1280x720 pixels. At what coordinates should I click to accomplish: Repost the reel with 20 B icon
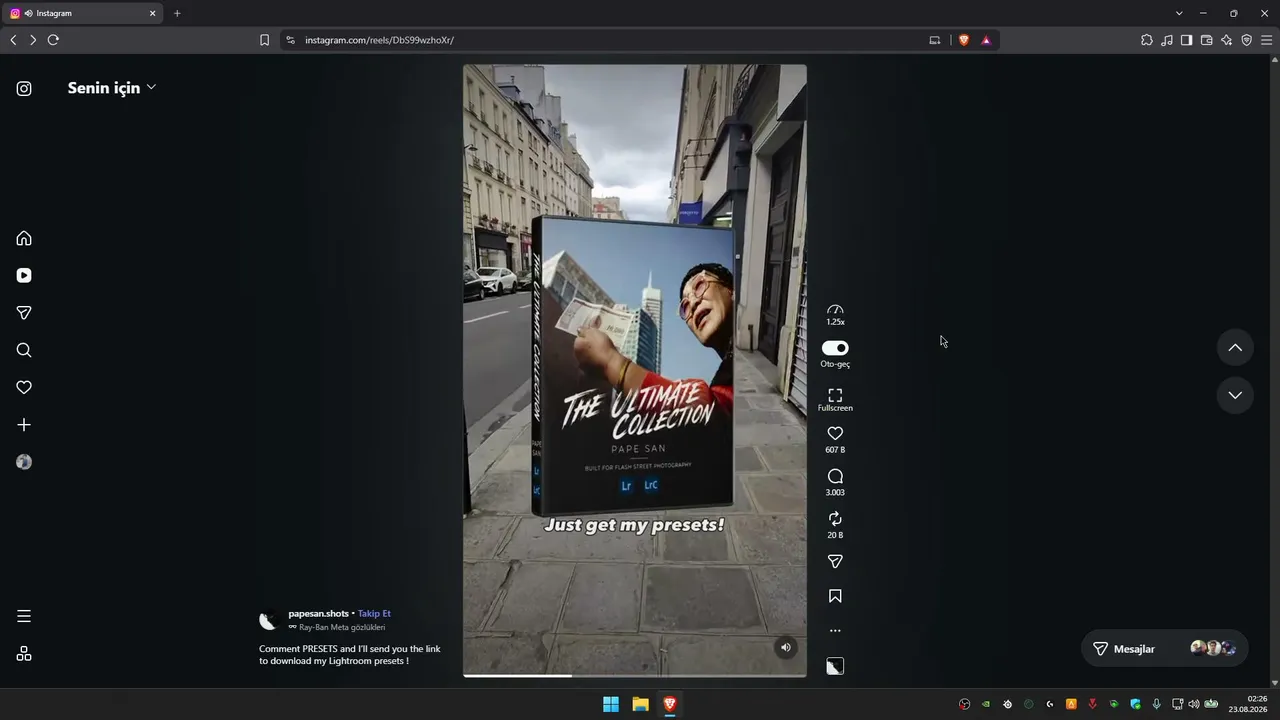tap(835, 519)
